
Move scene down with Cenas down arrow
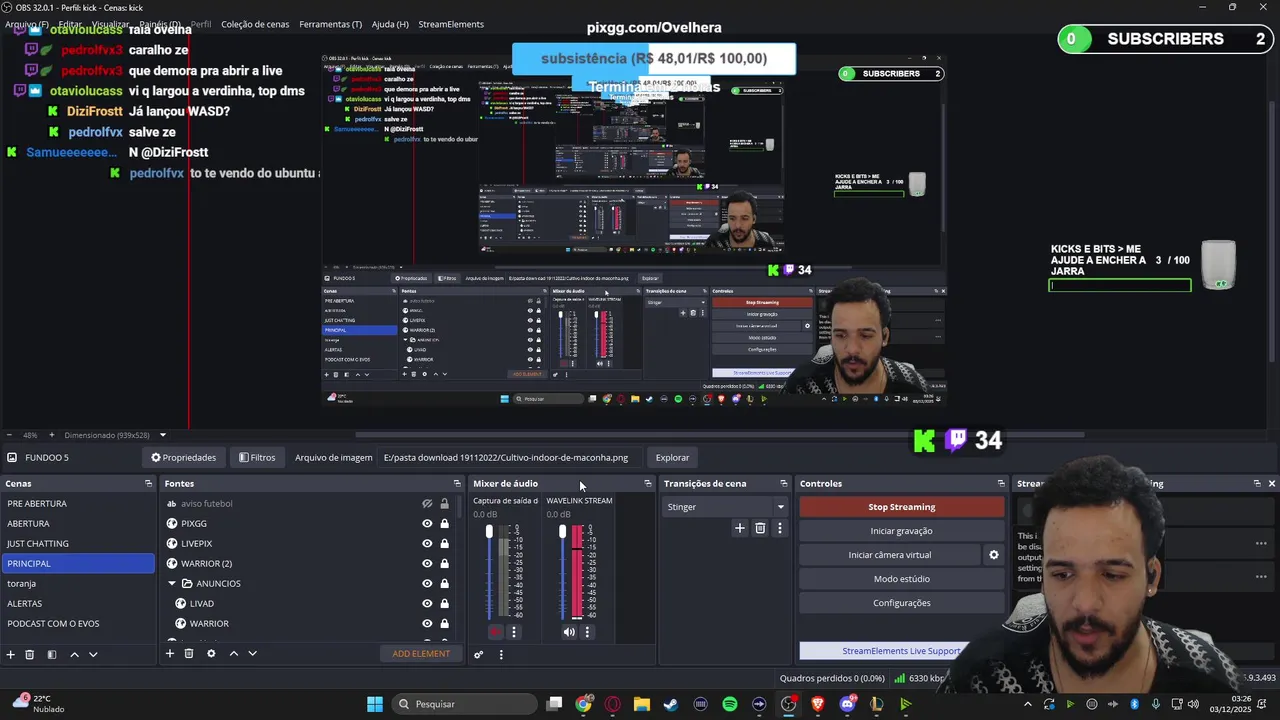pyautogui.click(x=93, y=654)
